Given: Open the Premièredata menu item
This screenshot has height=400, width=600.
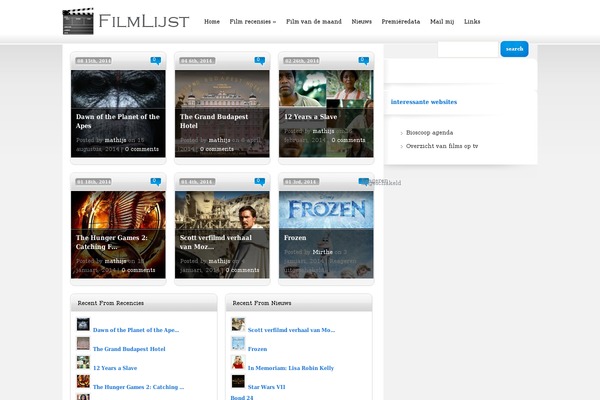Looking at the screenshot, I should [x=401, y=22].
